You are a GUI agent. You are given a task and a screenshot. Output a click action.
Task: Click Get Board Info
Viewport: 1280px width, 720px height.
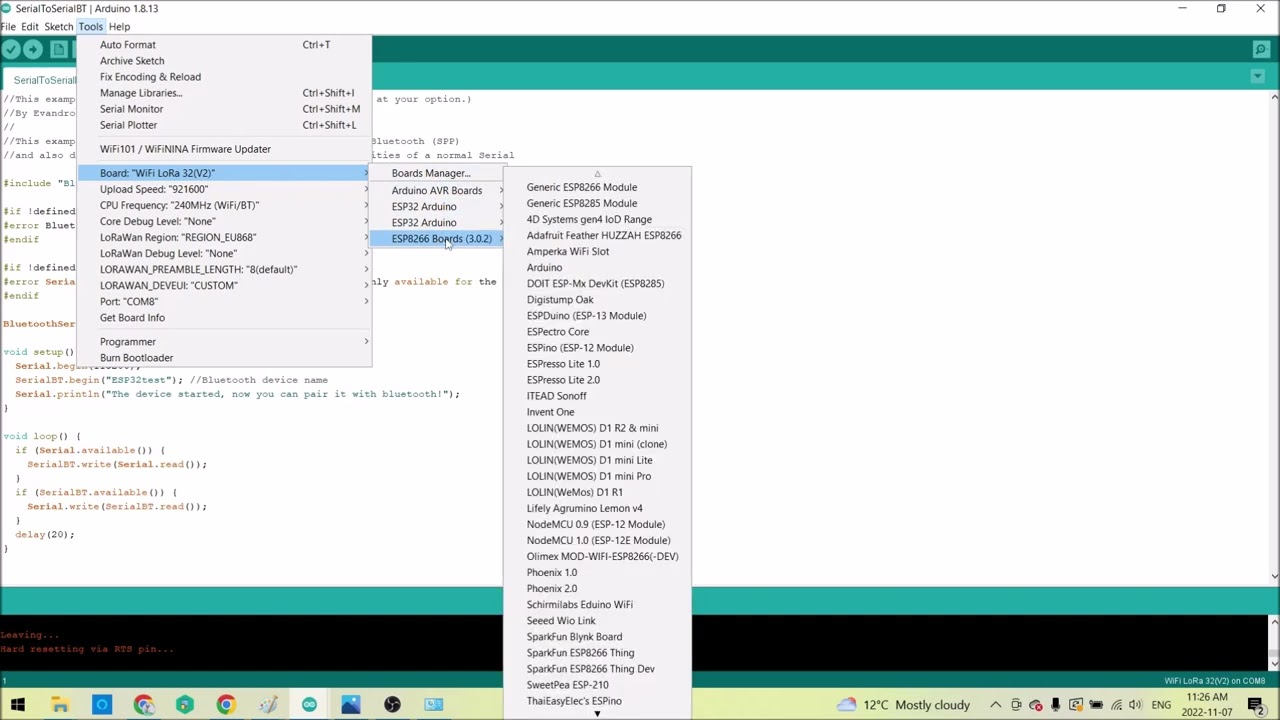226,317
